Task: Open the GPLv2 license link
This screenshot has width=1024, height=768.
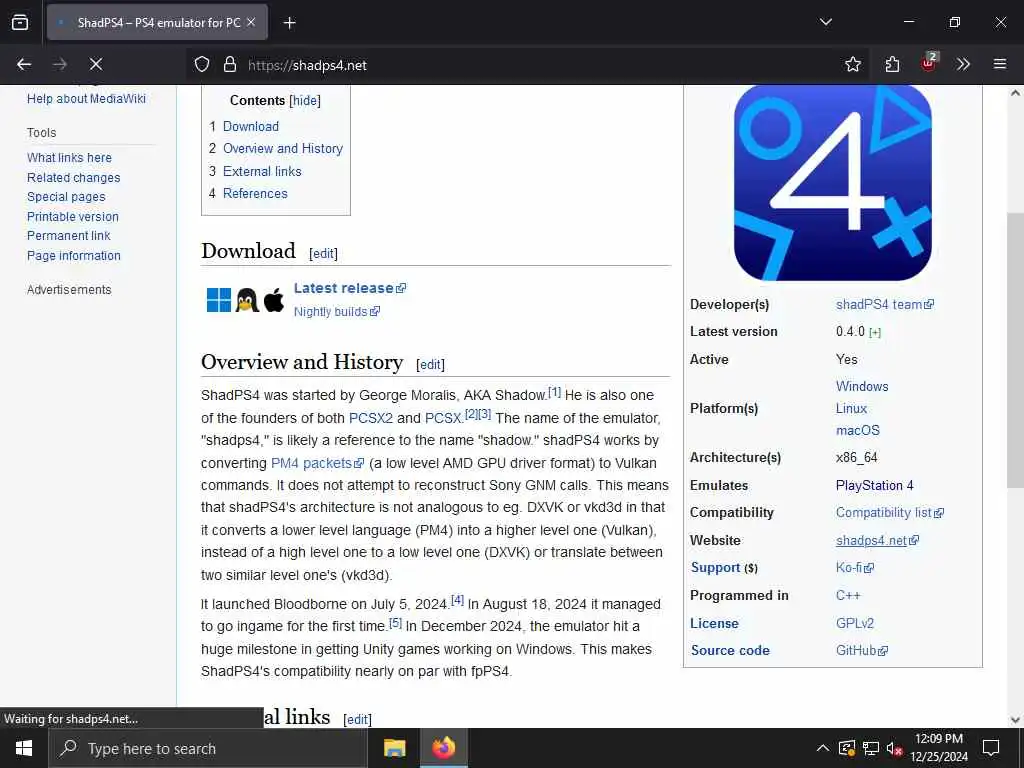Action: pyautogui.click(x=855, y=623)
